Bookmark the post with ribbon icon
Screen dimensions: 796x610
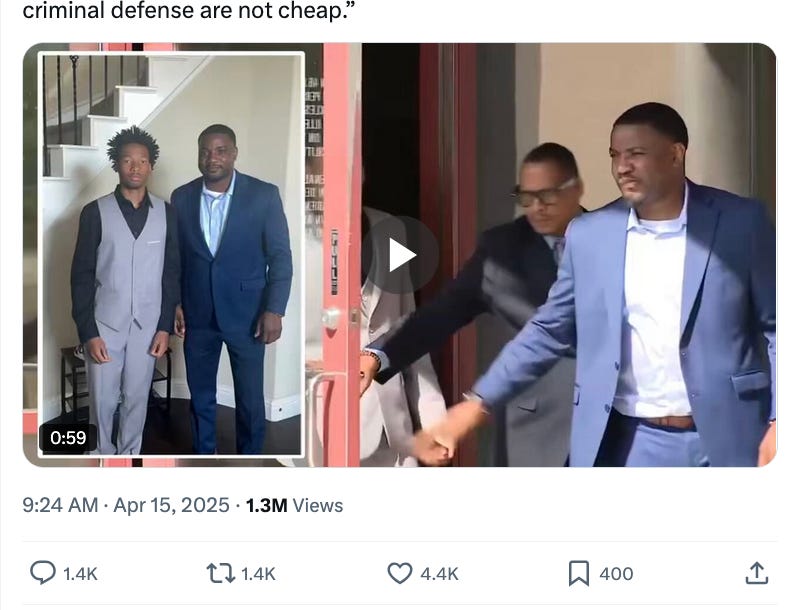point(579,573)
